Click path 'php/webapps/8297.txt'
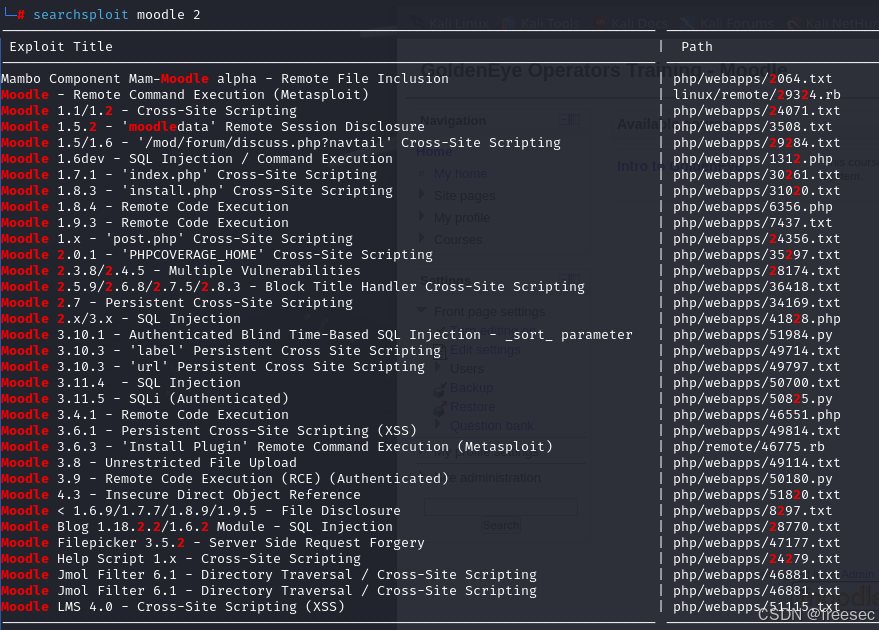This screenshot has height=630, width=879. (752, 510)
